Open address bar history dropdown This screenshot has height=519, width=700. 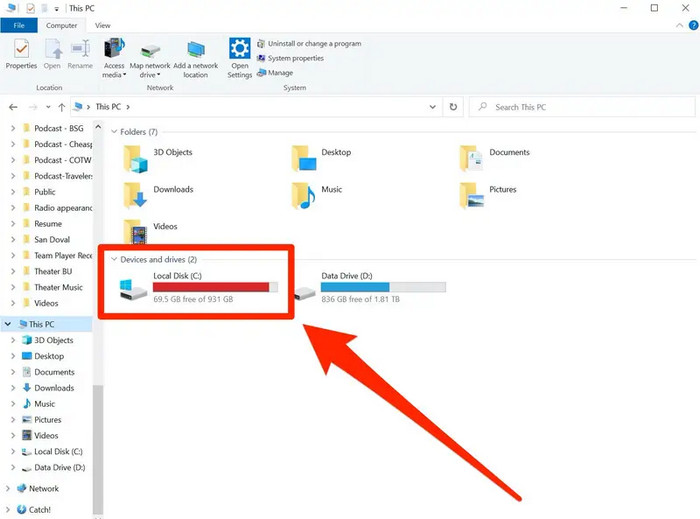pos(432,107)
